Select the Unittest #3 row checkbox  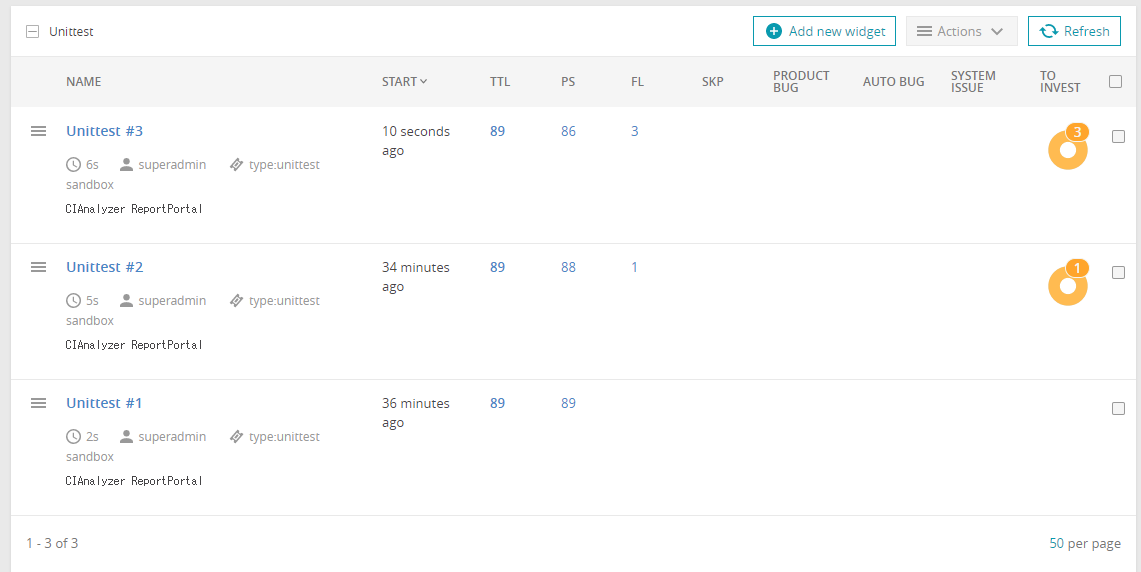1118,137
